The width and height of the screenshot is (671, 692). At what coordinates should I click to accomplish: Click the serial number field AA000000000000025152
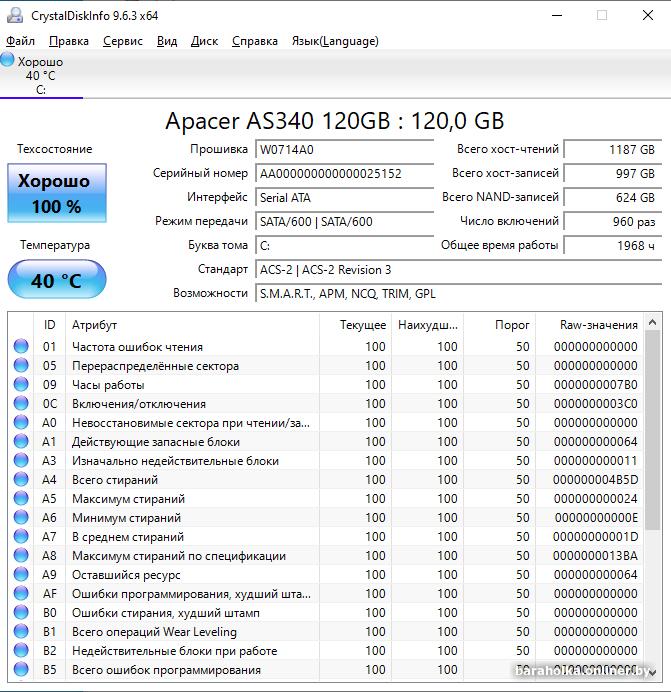(x=344, y=173)
